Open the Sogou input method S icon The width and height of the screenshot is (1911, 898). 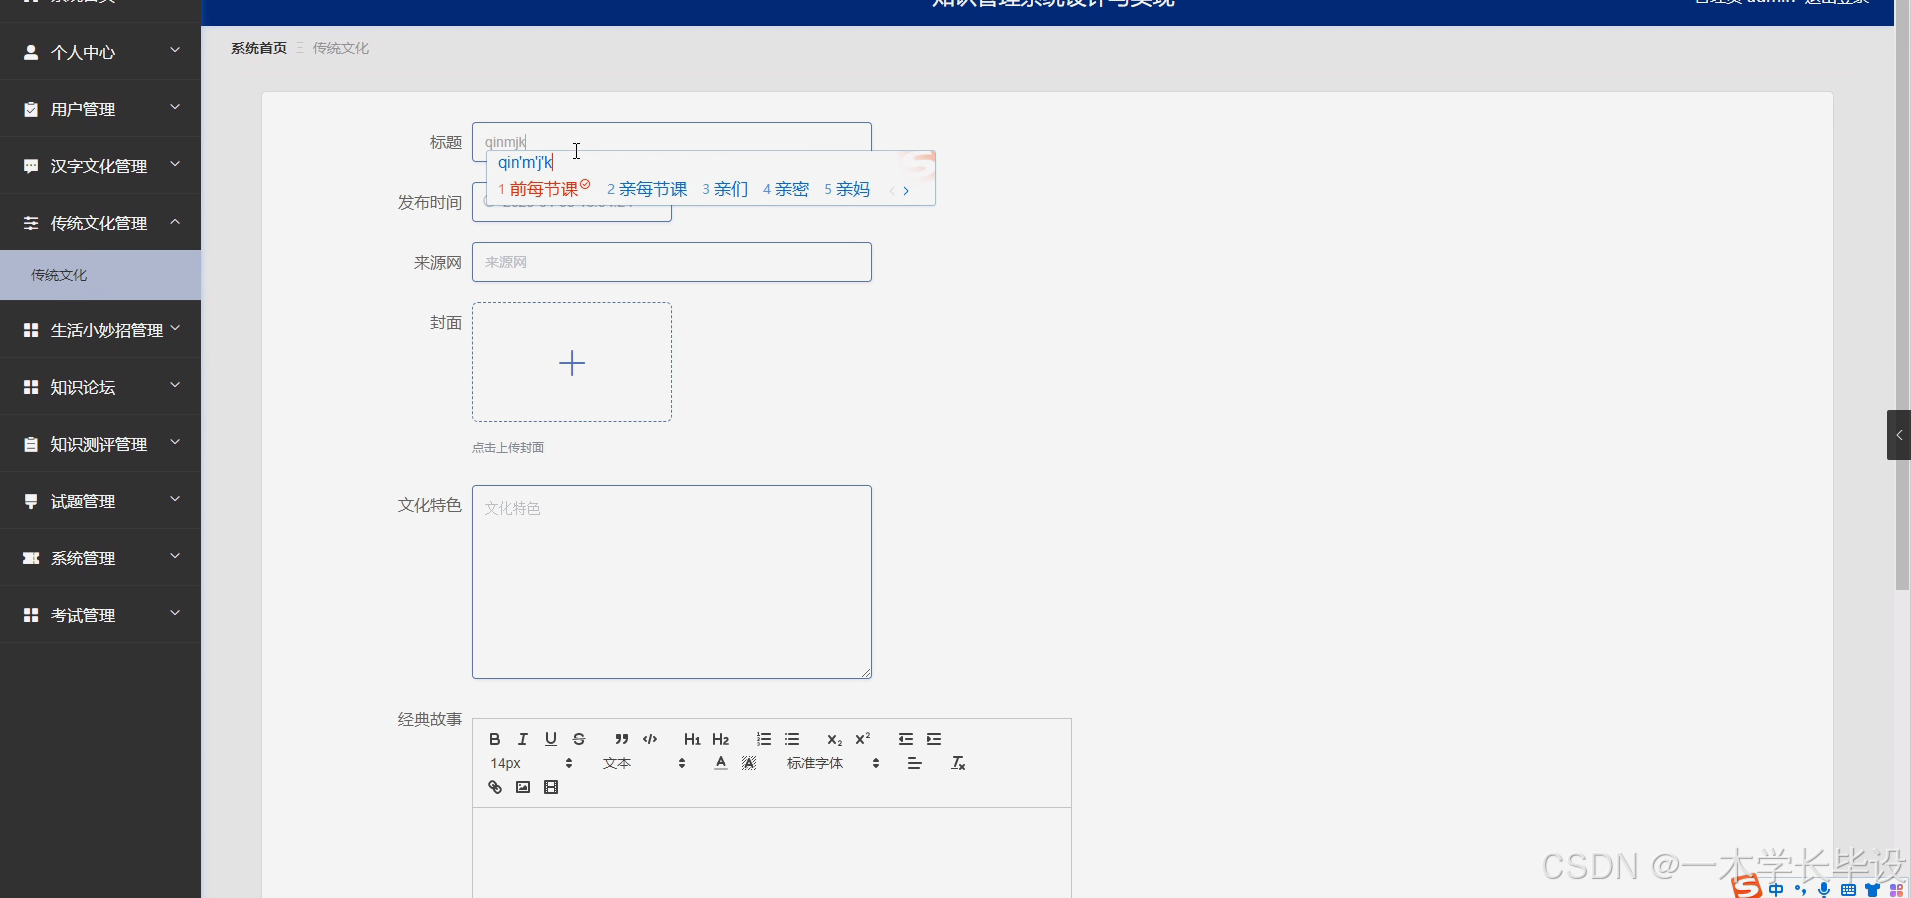(x=1747, y=887)
